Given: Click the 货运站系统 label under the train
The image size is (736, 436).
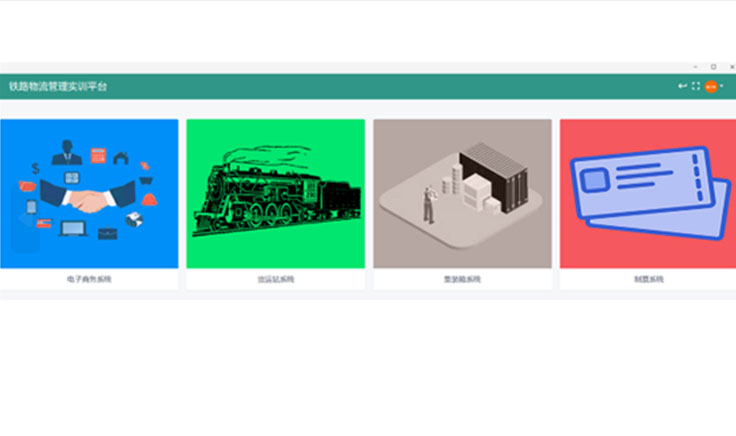Looking at the screenshot, I should pyautogui.click(x=276, y=279).
